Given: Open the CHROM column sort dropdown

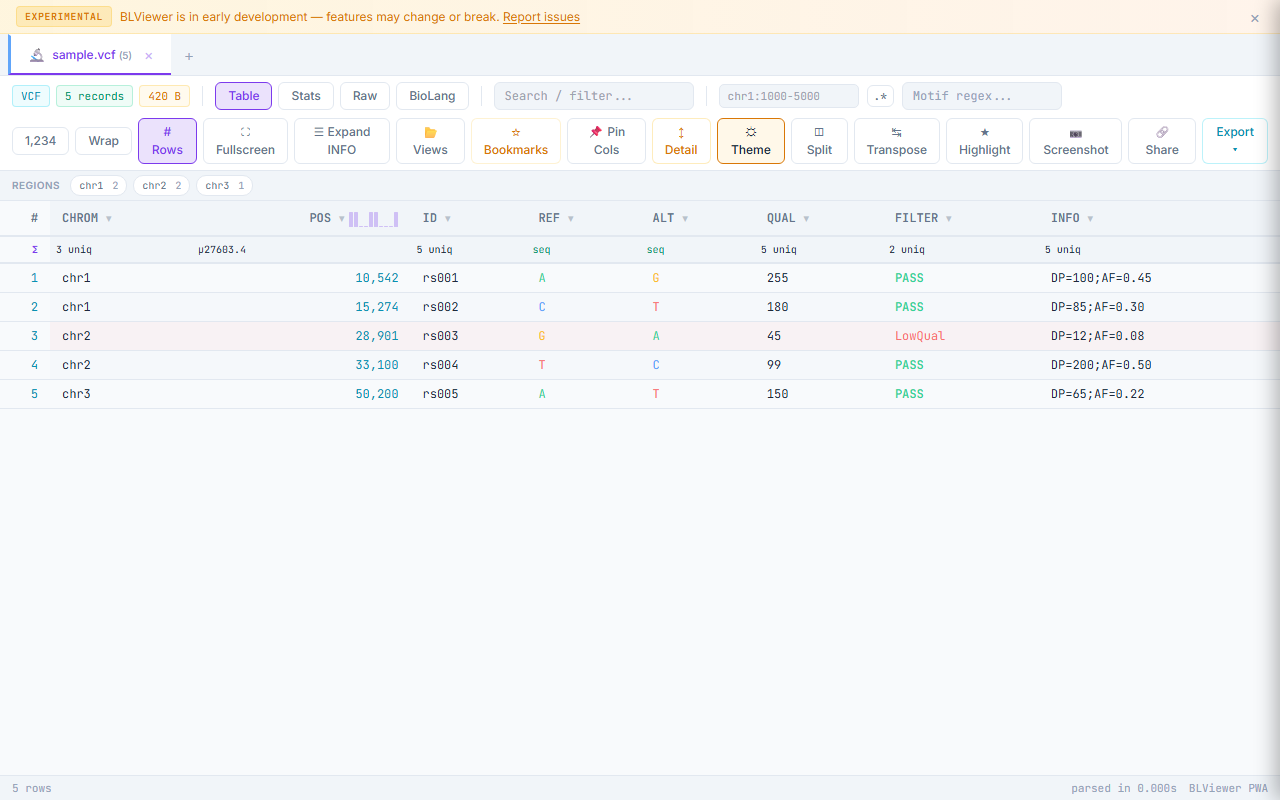Looking at the screenshot, I should (x=108, y=218).
